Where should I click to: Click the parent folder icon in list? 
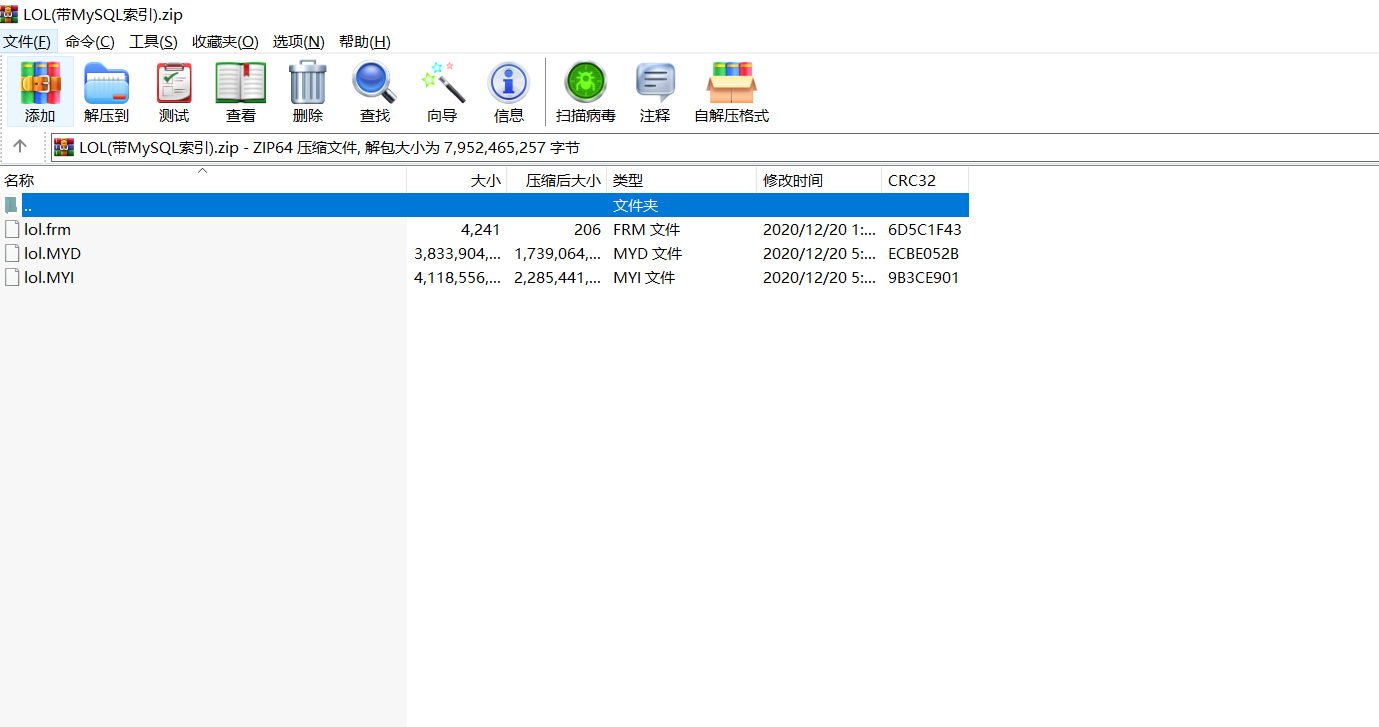point(12,205)
